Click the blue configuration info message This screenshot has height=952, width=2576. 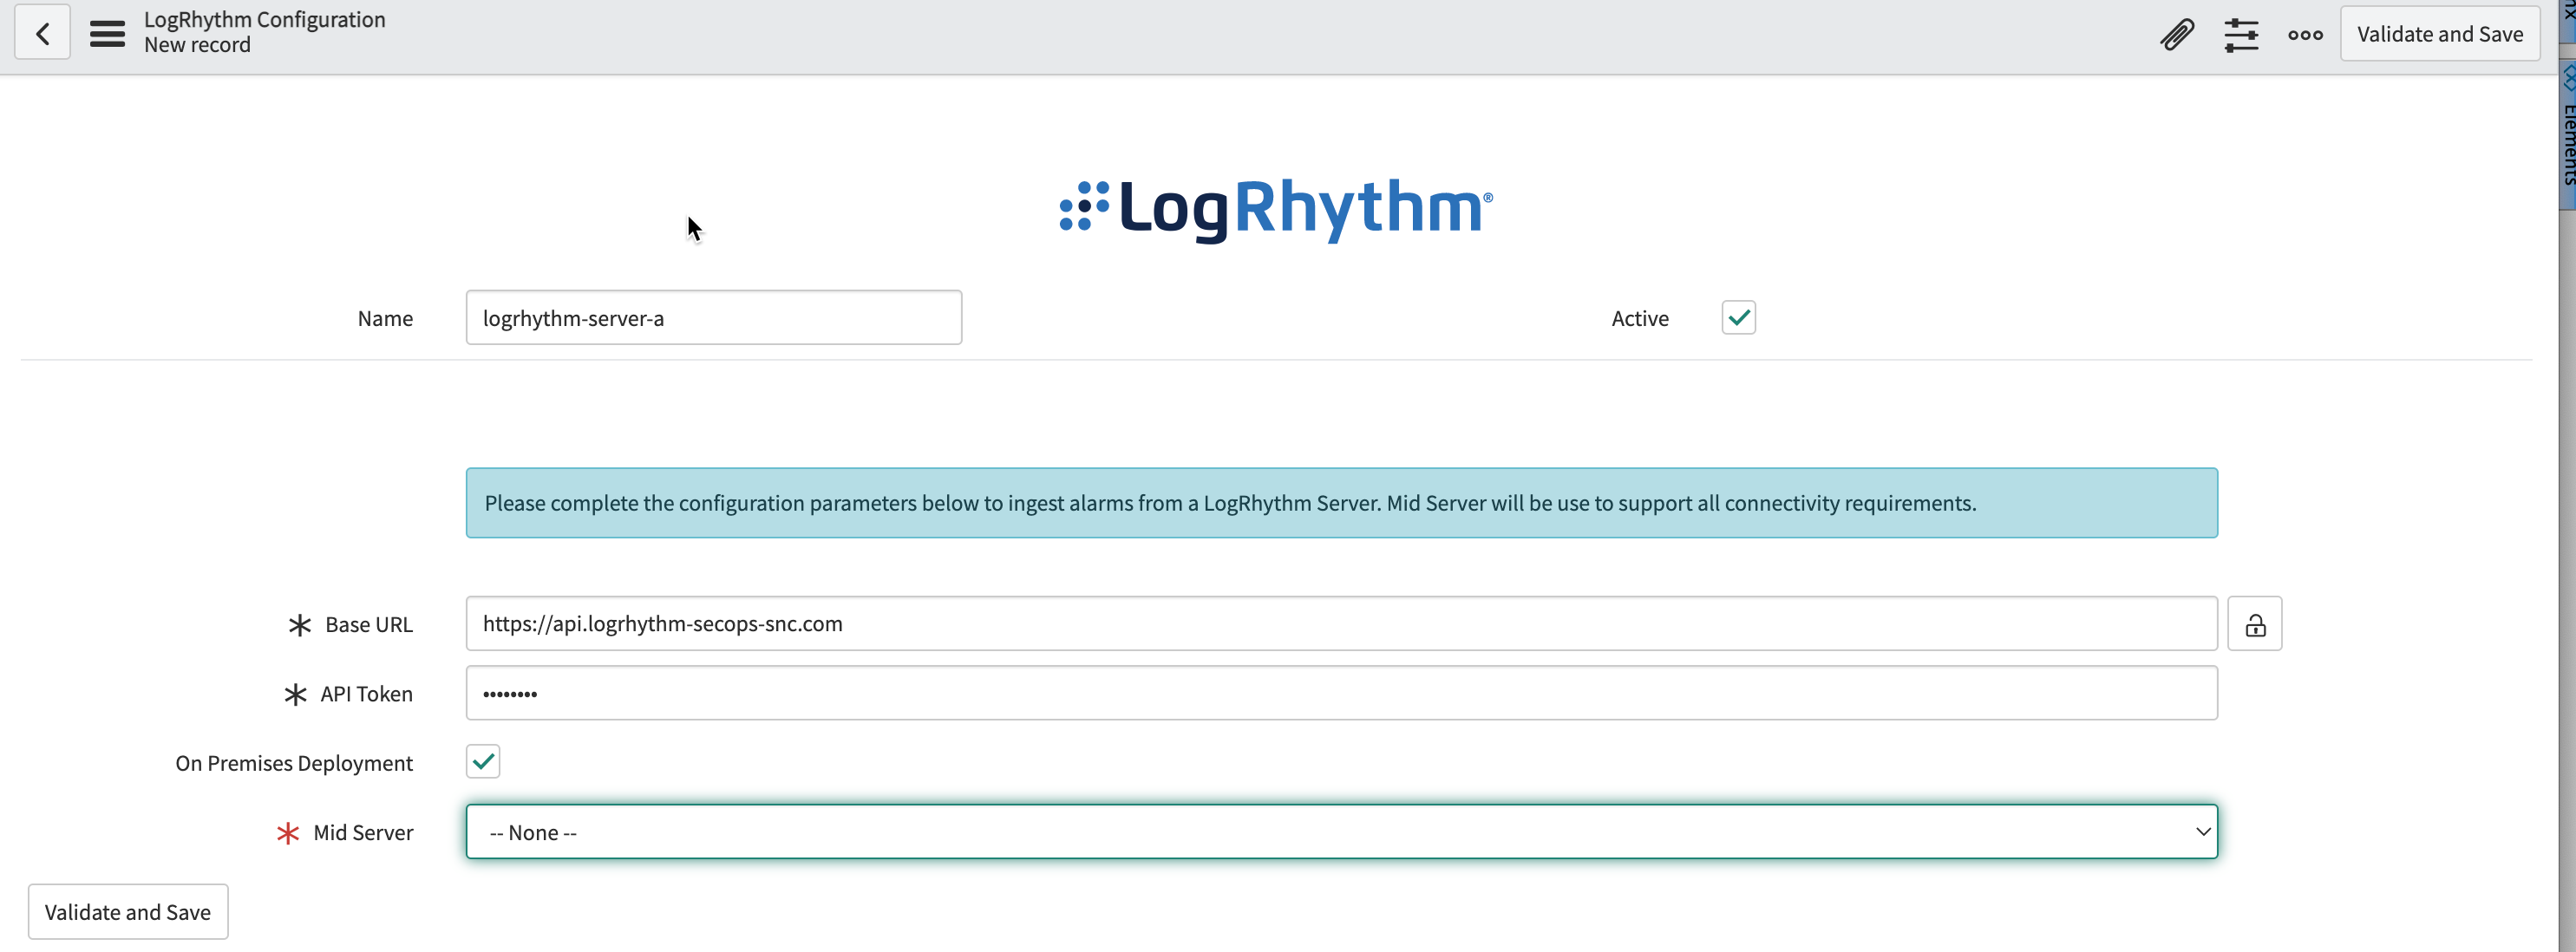pos(1341,503)
